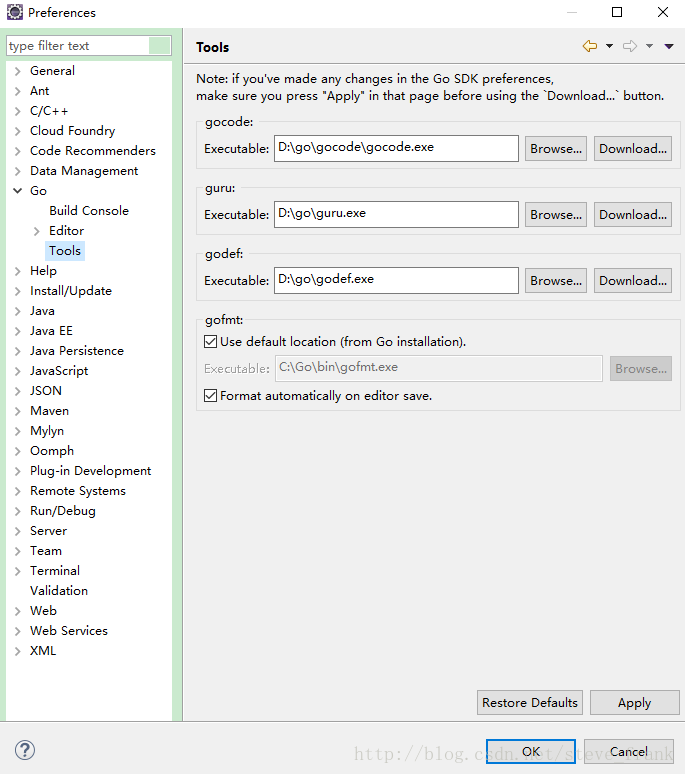This screenshot has height=774, width=685.
Task: Click Browse for godef executable
Action: coord(556,280)
